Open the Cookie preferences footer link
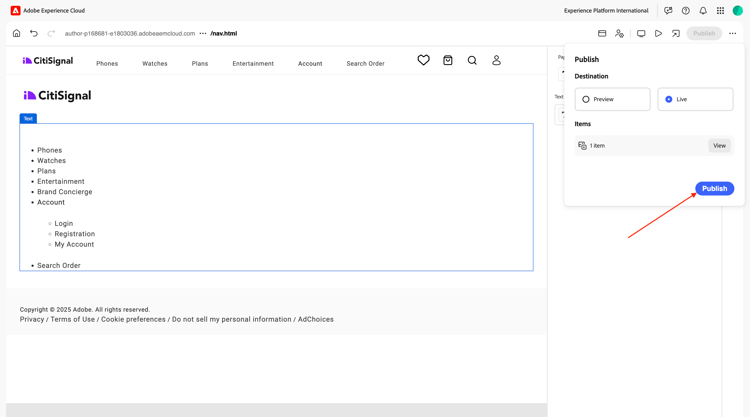The image size is (750, 417). pyautogui.click(x=133, y=319)
